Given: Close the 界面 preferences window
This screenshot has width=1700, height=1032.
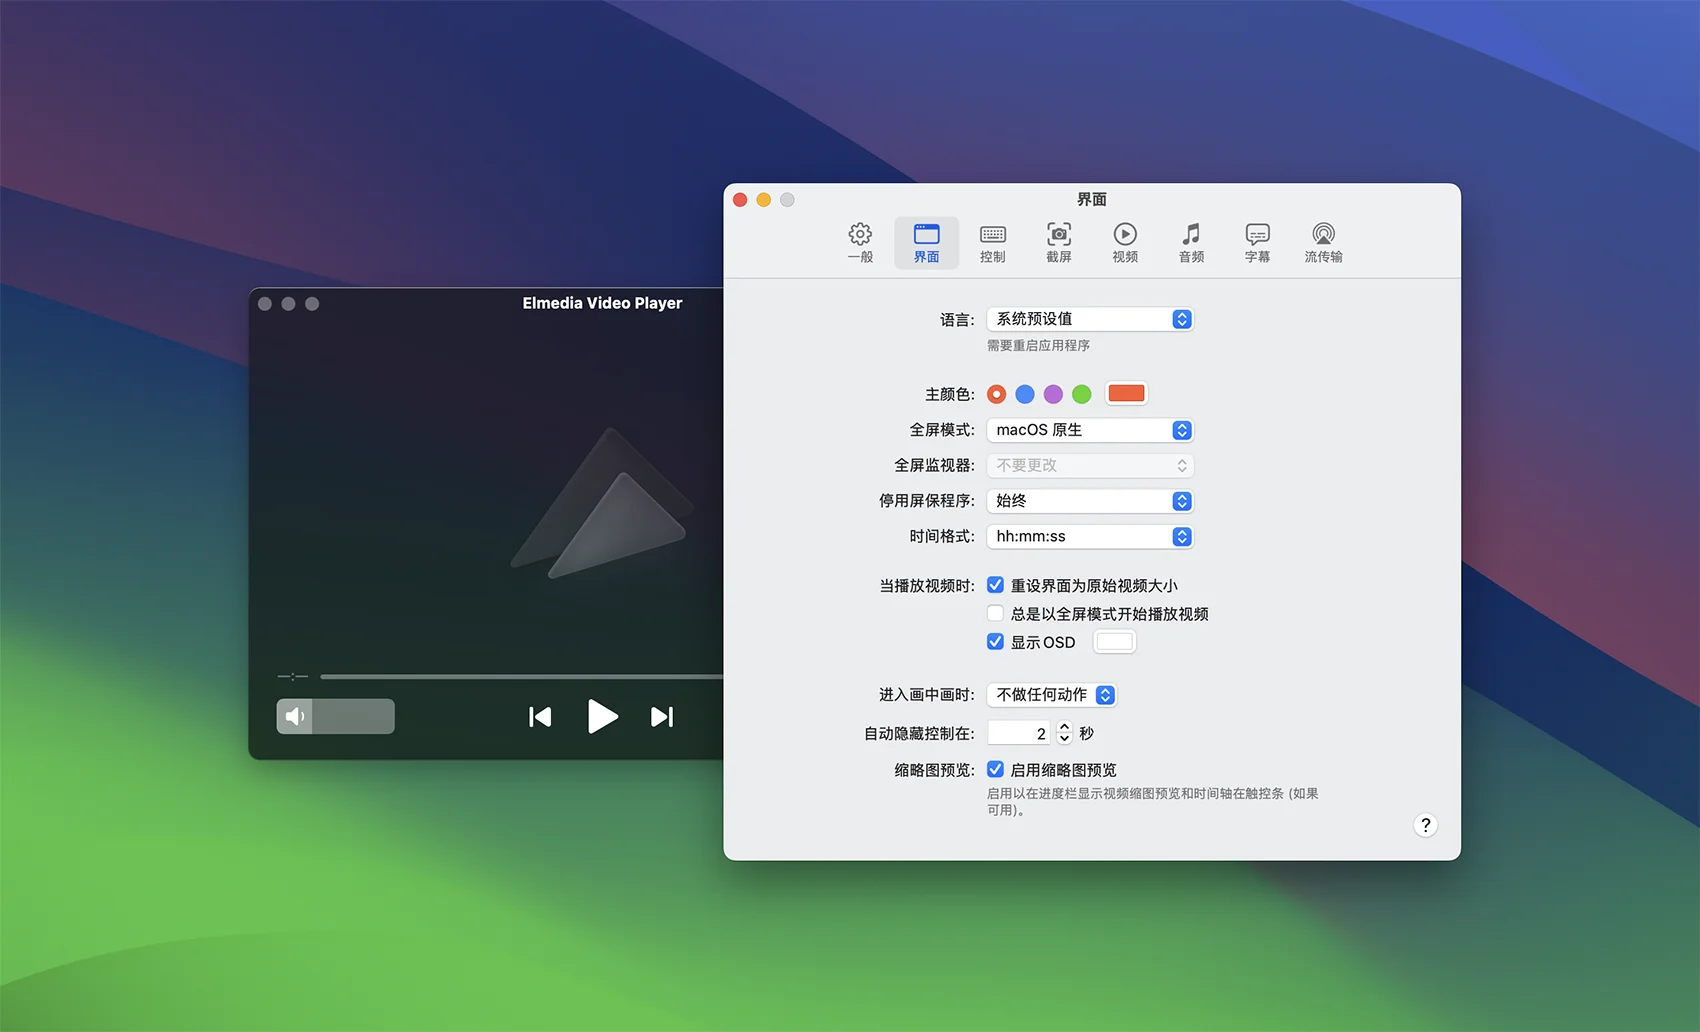Looking at the screenshot, I should pos(740,200).
